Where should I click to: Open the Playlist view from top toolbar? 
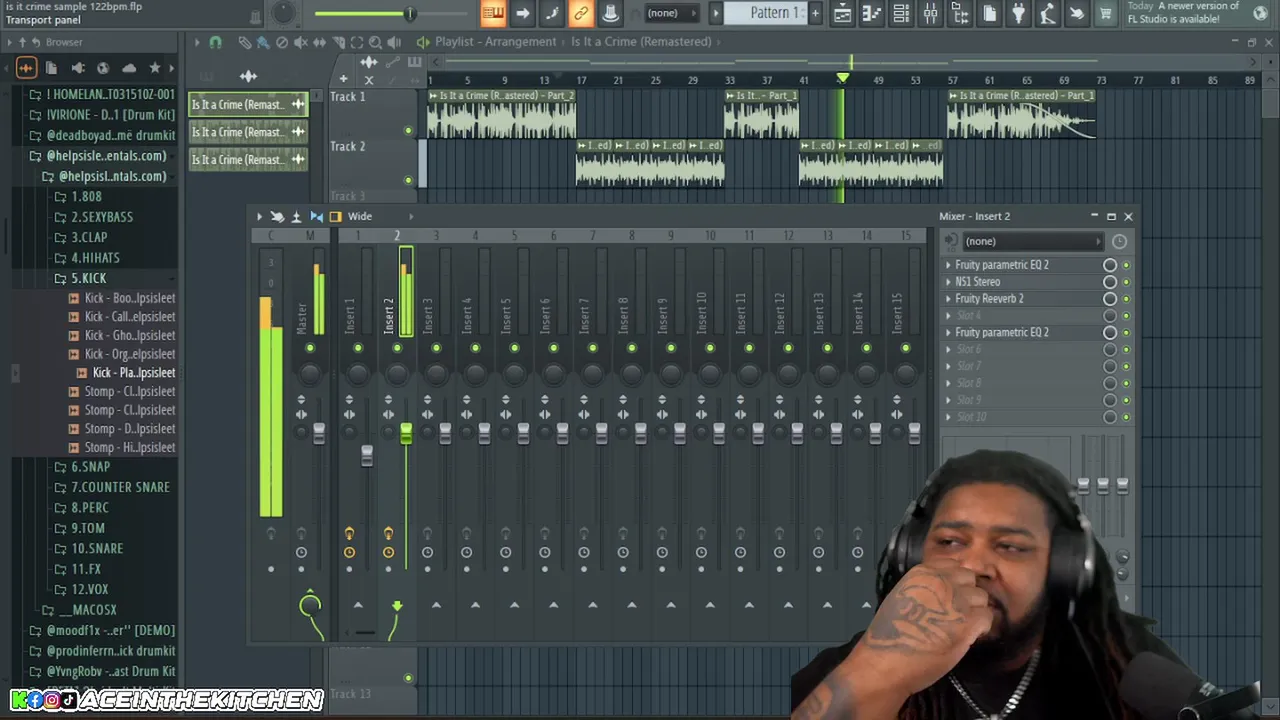click(842, 13)
